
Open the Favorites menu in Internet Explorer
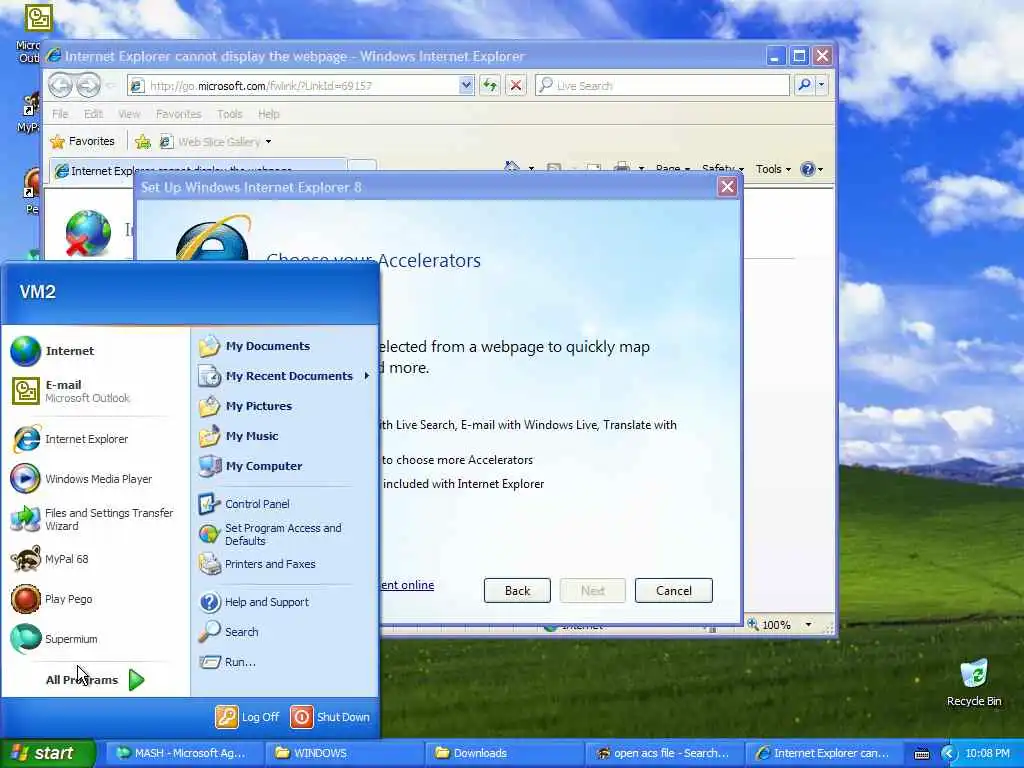point(178,114)
